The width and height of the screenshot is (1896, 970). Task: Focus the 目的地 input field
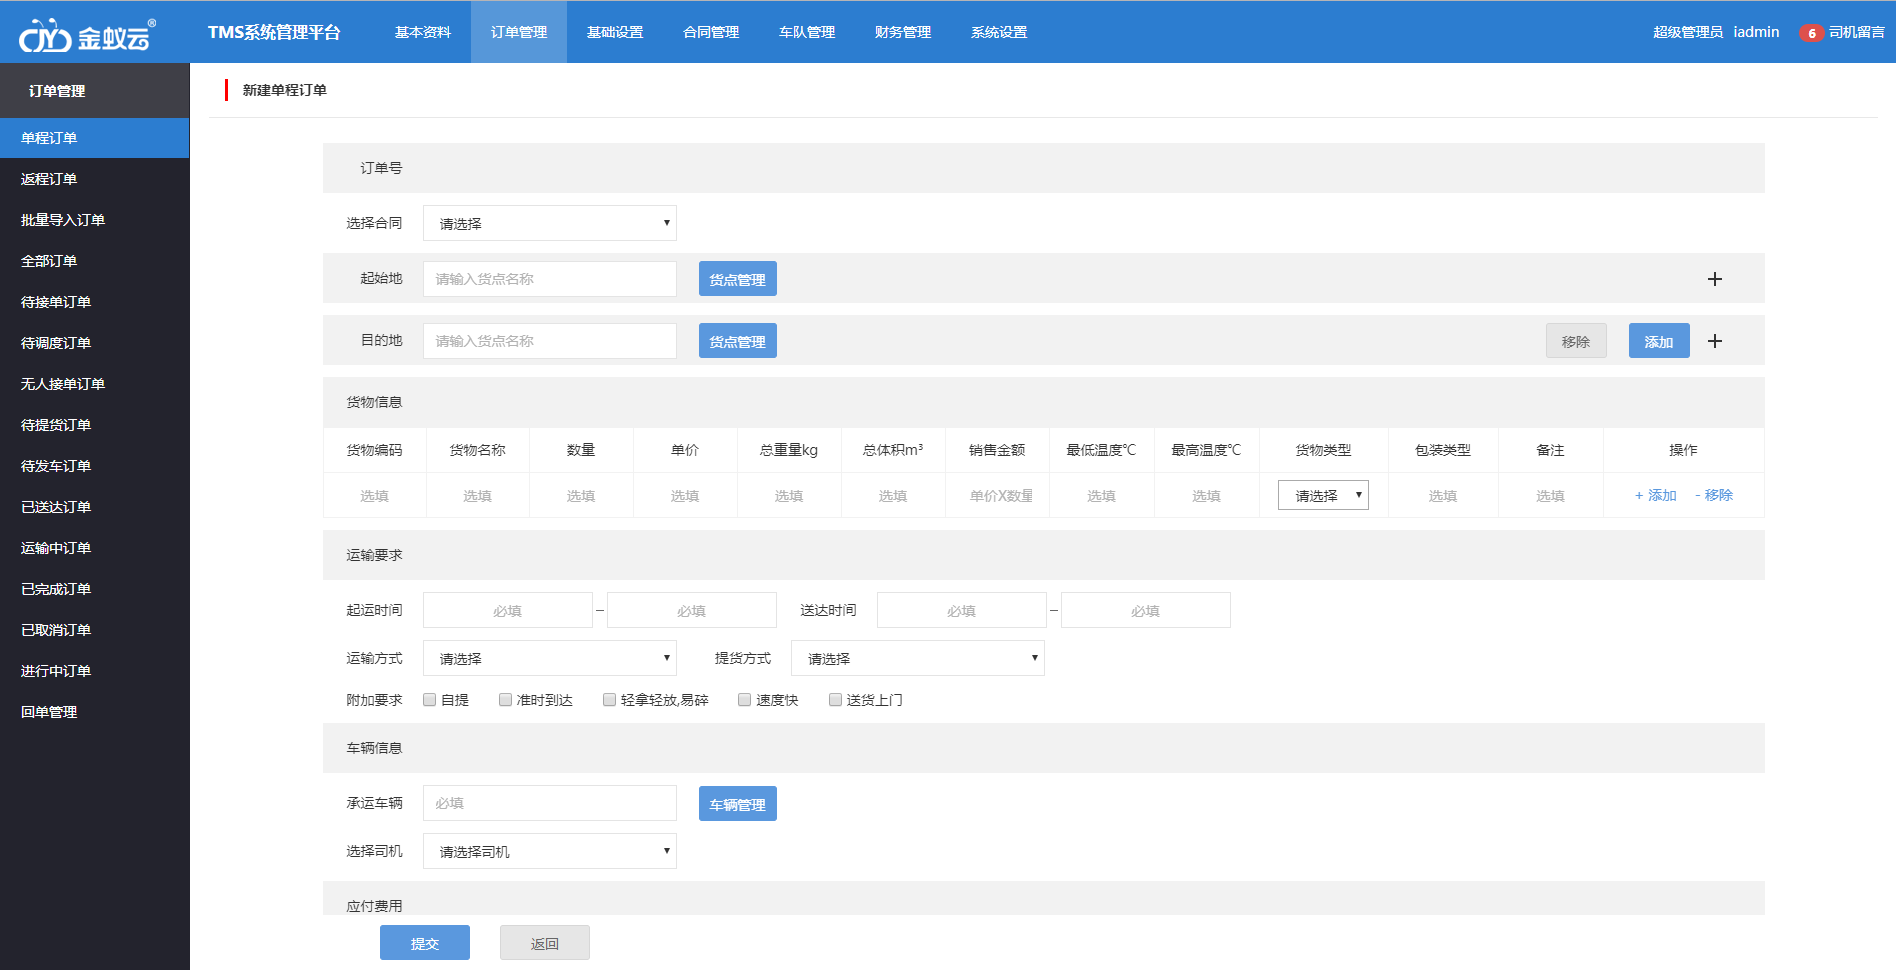[x=550, y=341]
